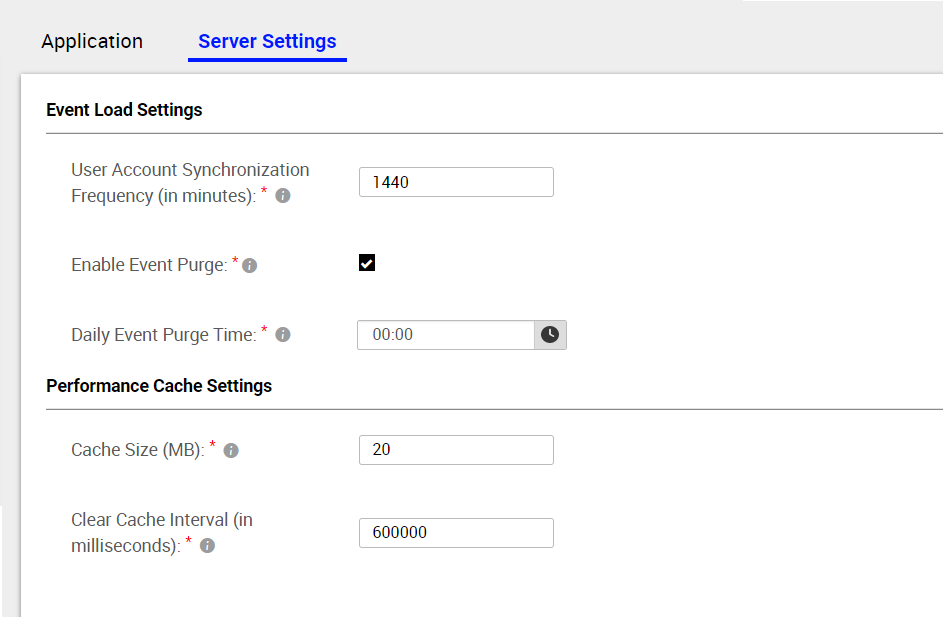Click the Enable Event Purge label
This screenshot has width=943, height=617.
[x=149, y=265]
